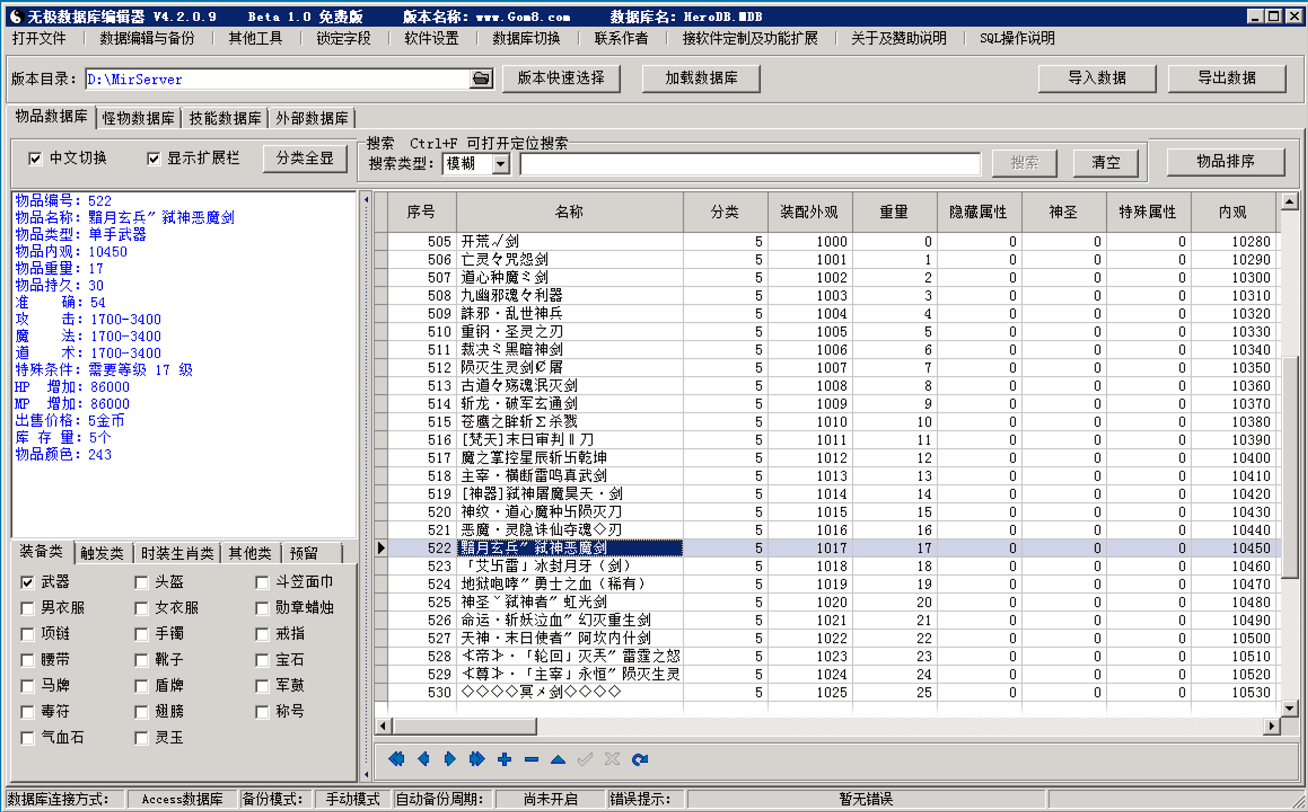Screen dimensions: 1308x812
Task: Refresh data with the circular arrow icon
Action: [x=638, y=760]
